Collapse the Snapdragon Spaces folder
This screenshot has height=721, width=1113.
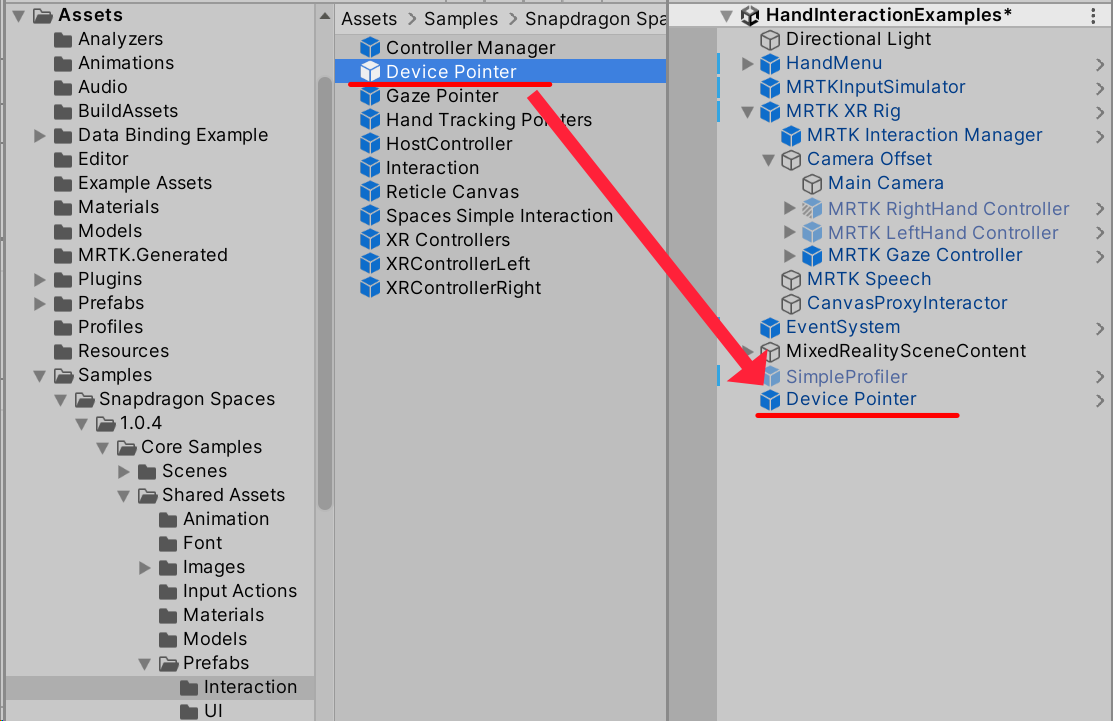click(x=61, y=400)
